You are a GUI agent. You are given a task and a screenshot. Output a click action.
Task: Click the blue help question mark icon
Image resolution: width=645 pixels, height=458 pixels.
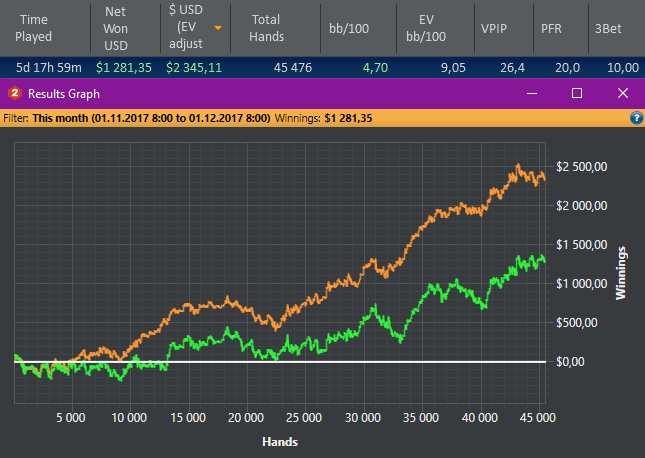(636, 118)
